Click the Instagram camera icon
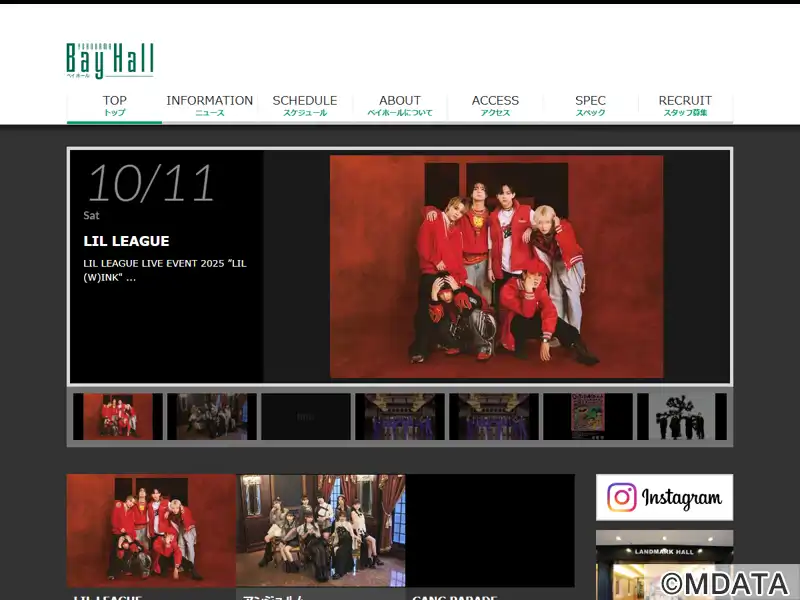This screenshot has height=600, width=800. (621, 497)
